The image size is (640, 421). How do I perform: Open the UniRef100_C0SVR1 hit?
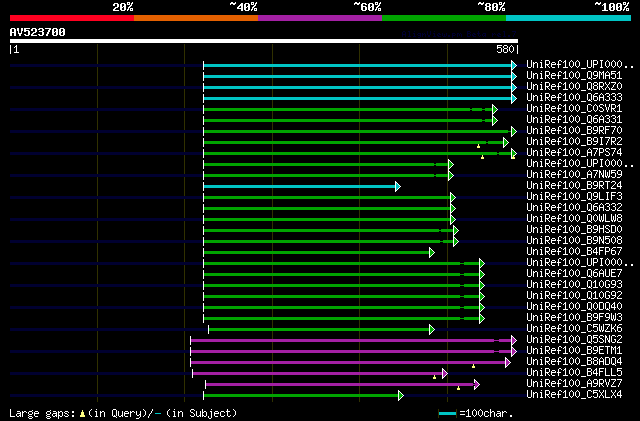tap(574, 109)
